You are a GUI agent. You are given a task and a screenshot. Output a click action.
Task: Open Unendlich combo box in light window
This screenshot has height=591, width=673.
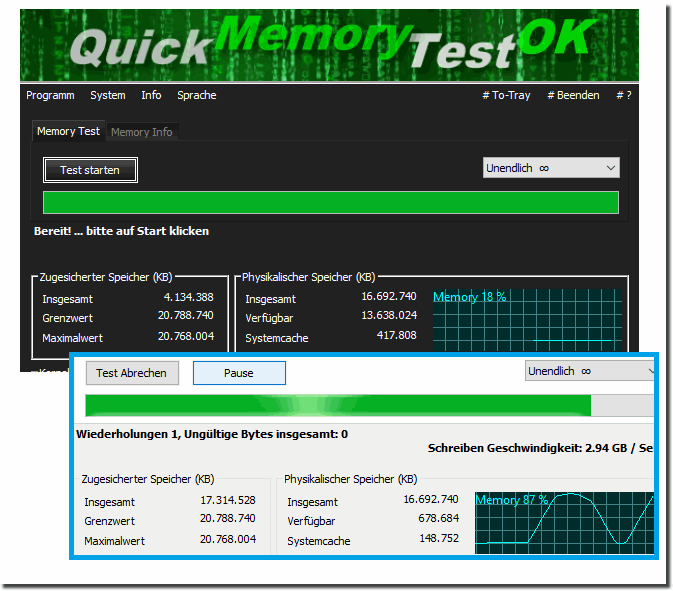[590, 371]
